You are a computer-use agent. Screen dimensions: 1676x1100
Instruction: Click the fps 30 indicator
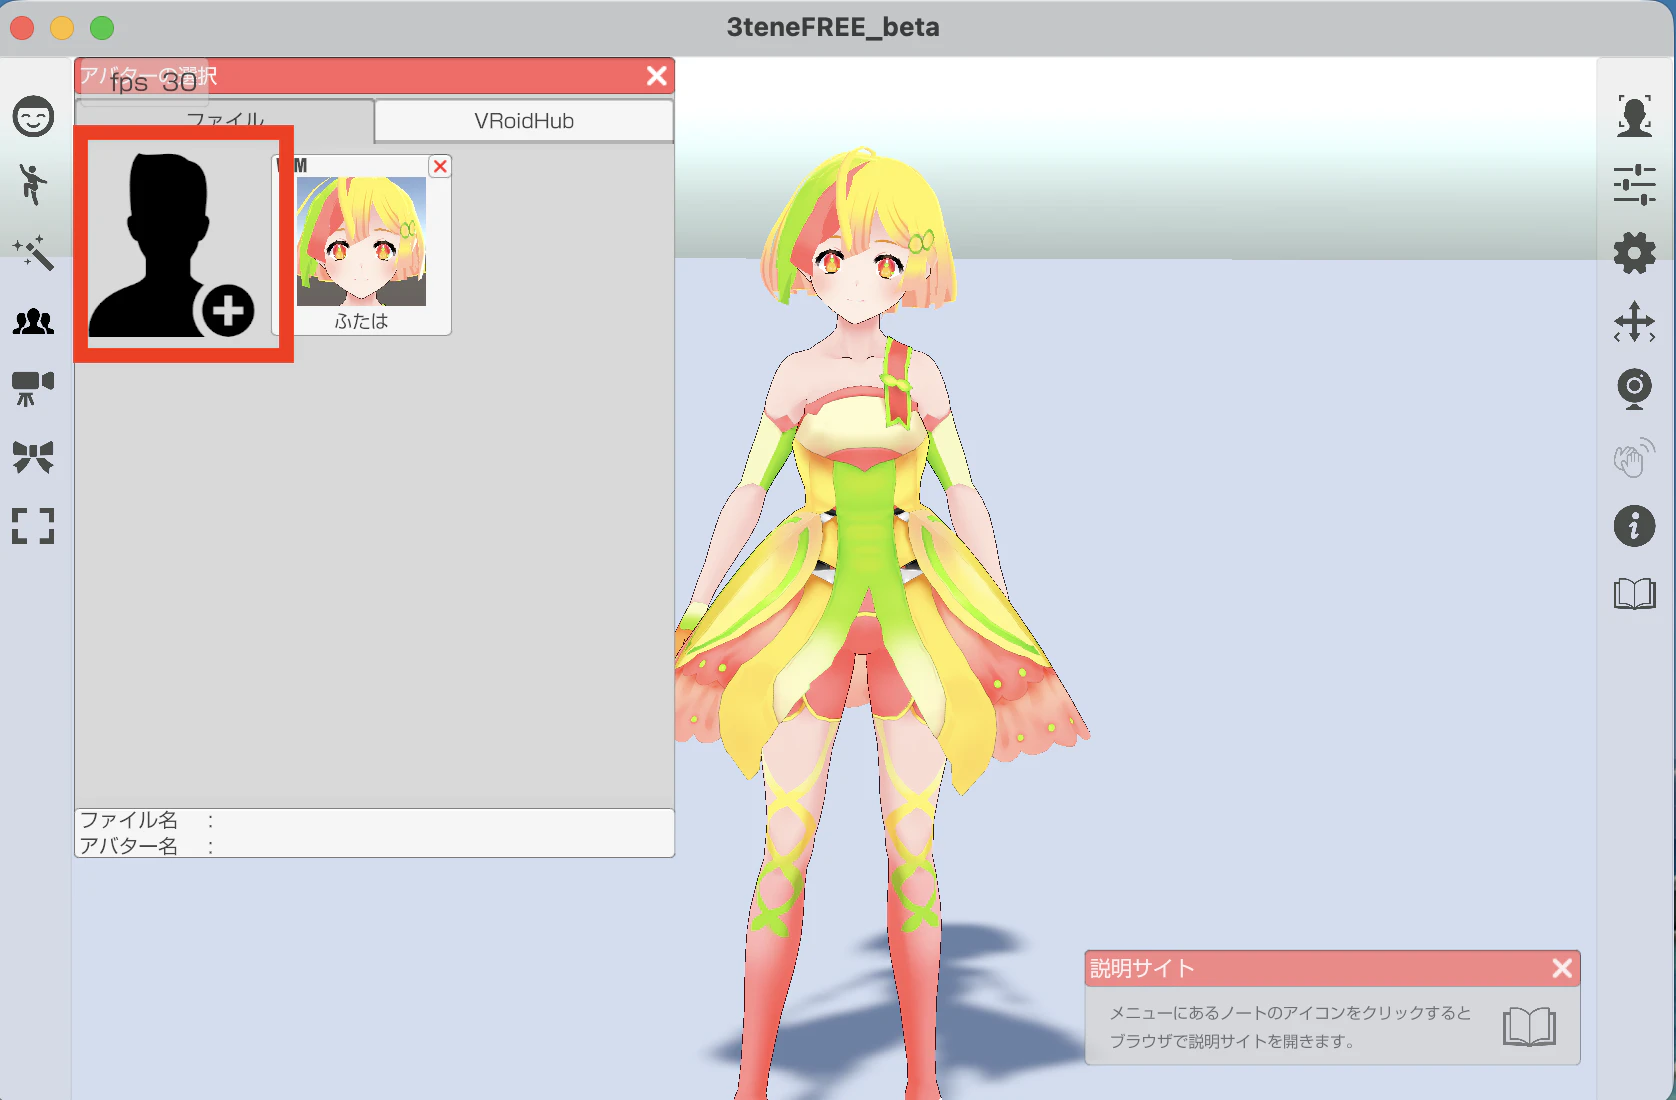(153, 82)
